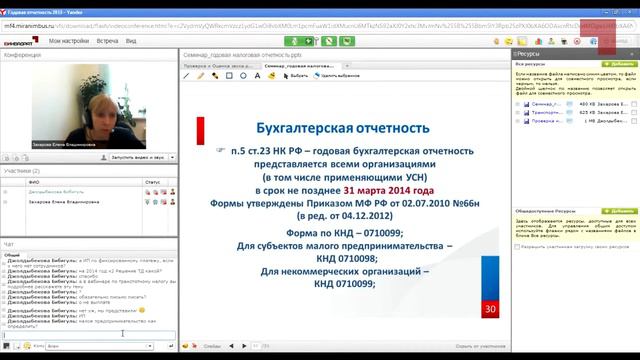The width and height of the screenshot is (640, 360).
Task: Check box for 'Проверка и...' resource row
Action: 634,121
